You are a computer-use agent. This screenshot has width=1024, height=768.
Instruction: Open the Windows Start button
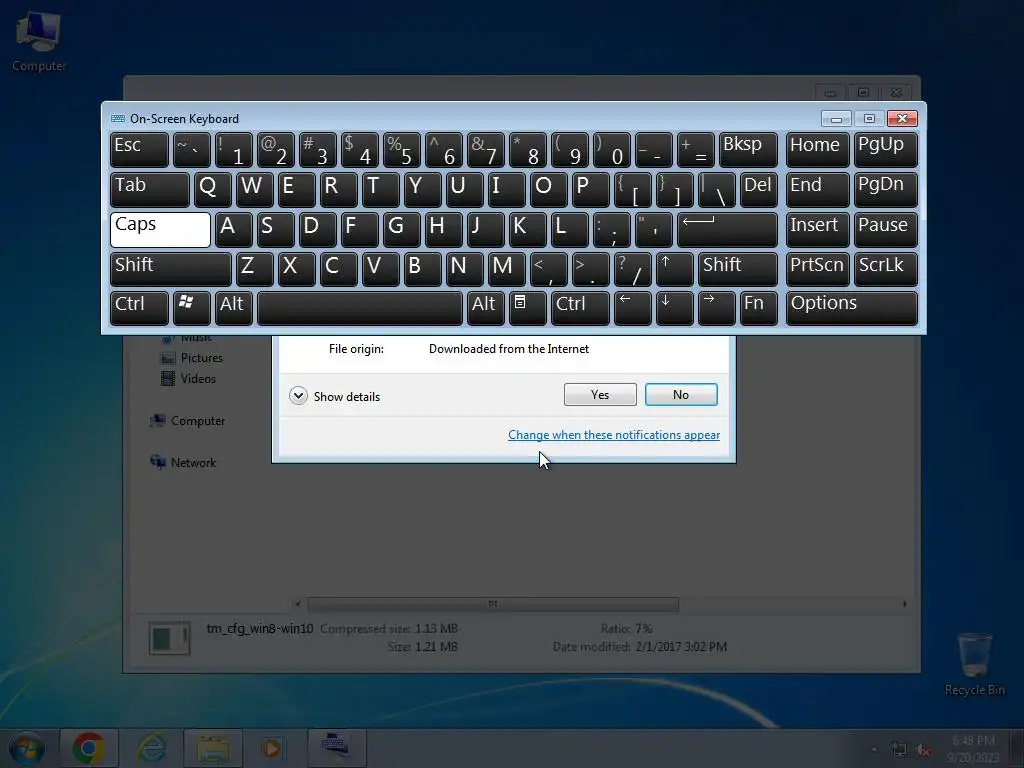(x=27, y=748)
